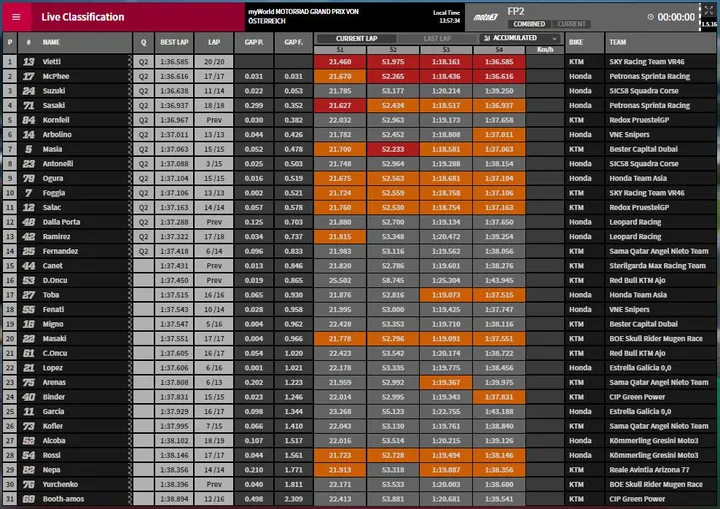Toggle fullscreen expand icon
This screenshot has height=509, width=720.
(x=709, y=10)
